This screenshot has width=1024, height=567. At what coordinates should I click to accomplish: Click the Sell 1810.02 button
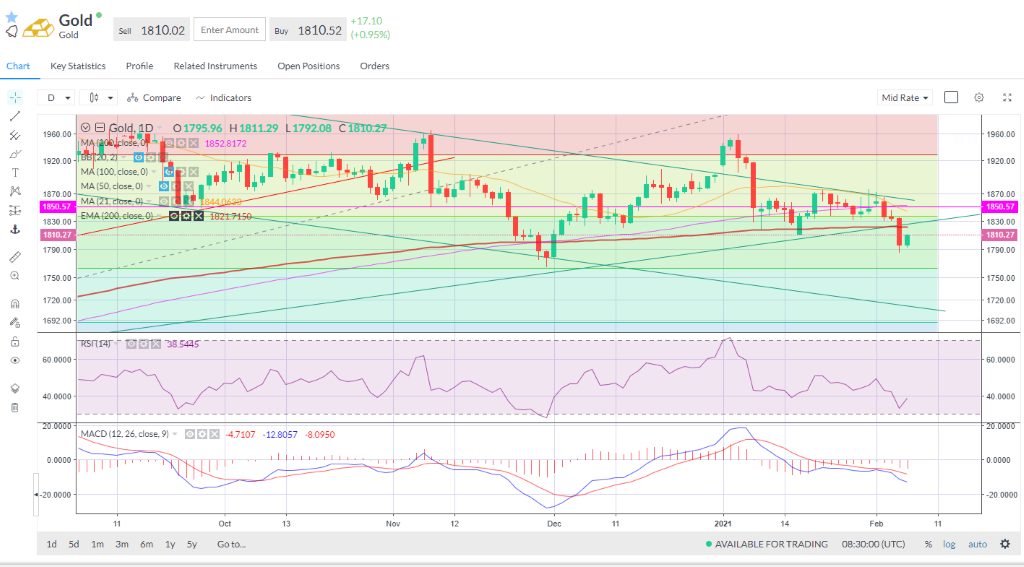click(152, 30)
